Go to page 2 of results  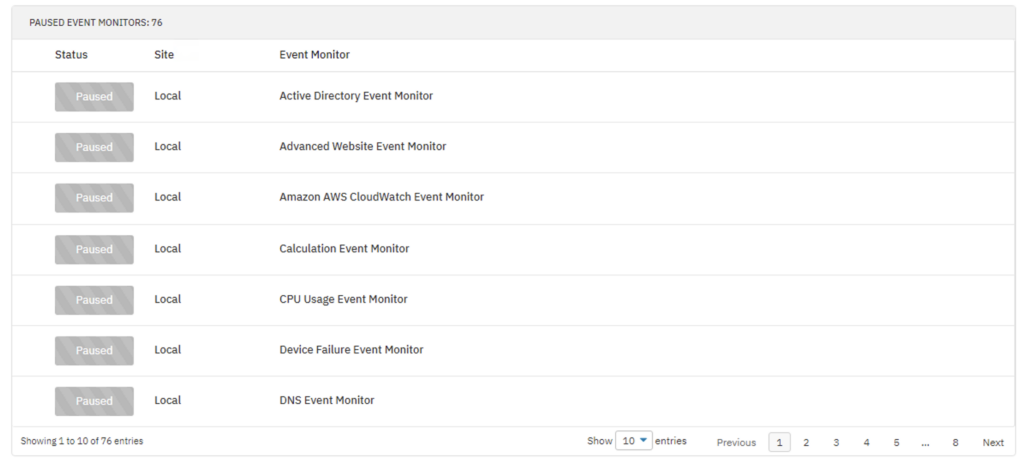806,443
